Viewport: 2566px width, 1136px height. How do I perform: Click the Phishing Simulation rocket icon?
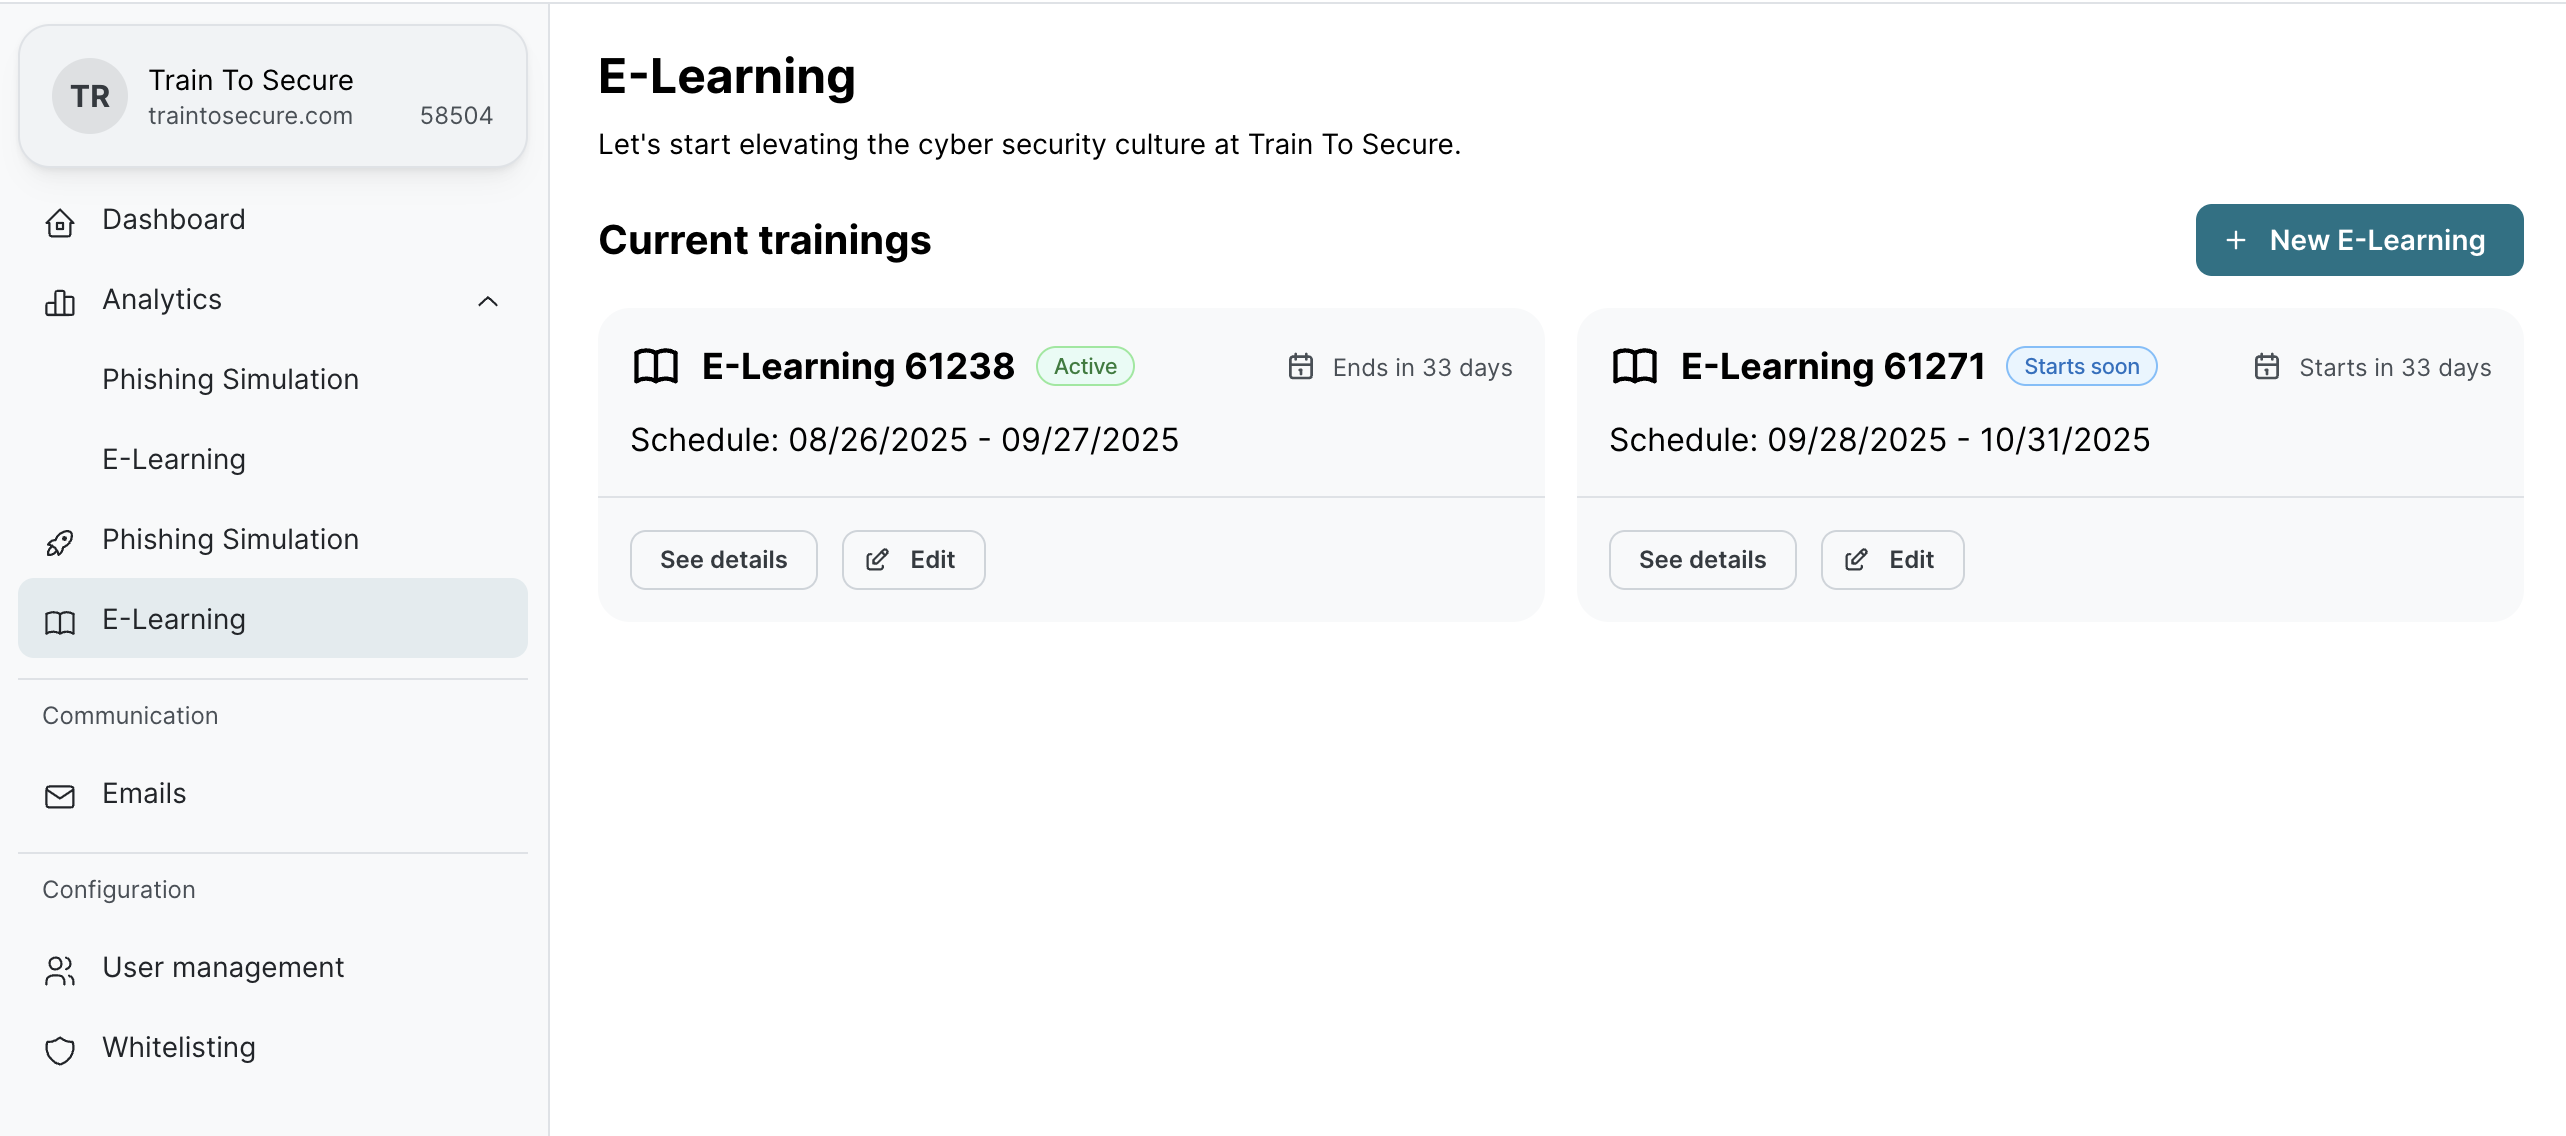coord(60,542)
